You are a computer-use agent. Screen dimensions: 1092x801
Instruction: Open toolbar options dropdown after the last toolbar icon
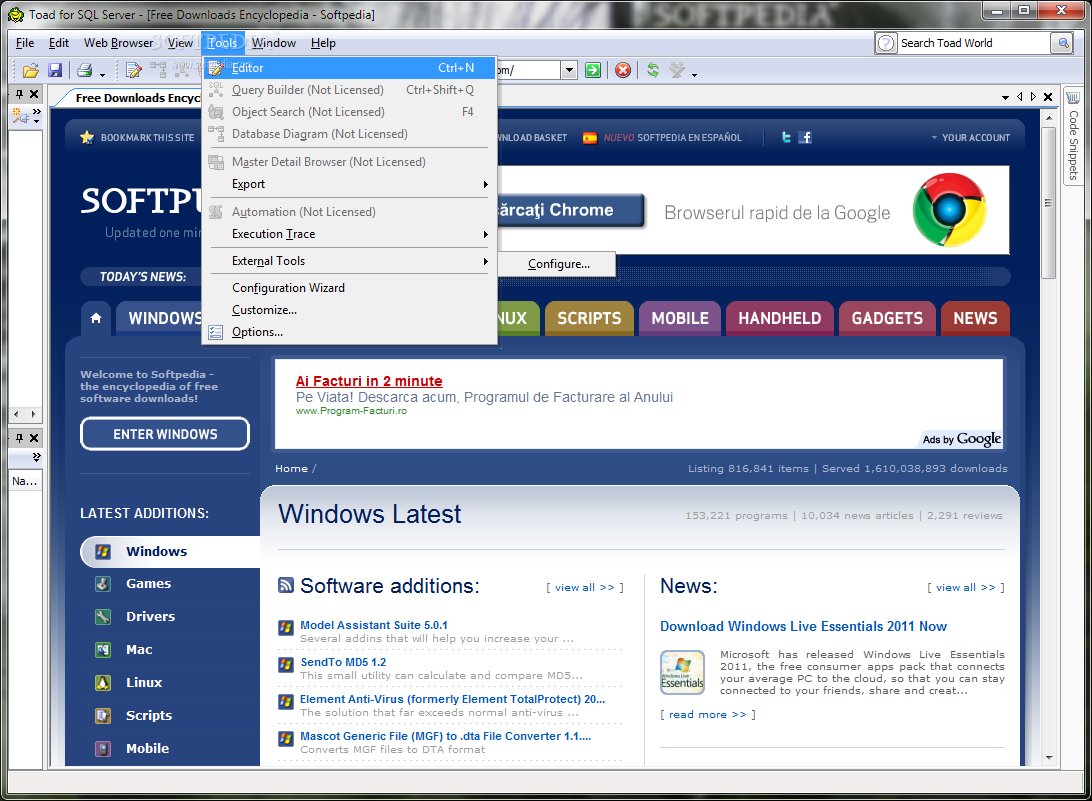click(694, 74)
